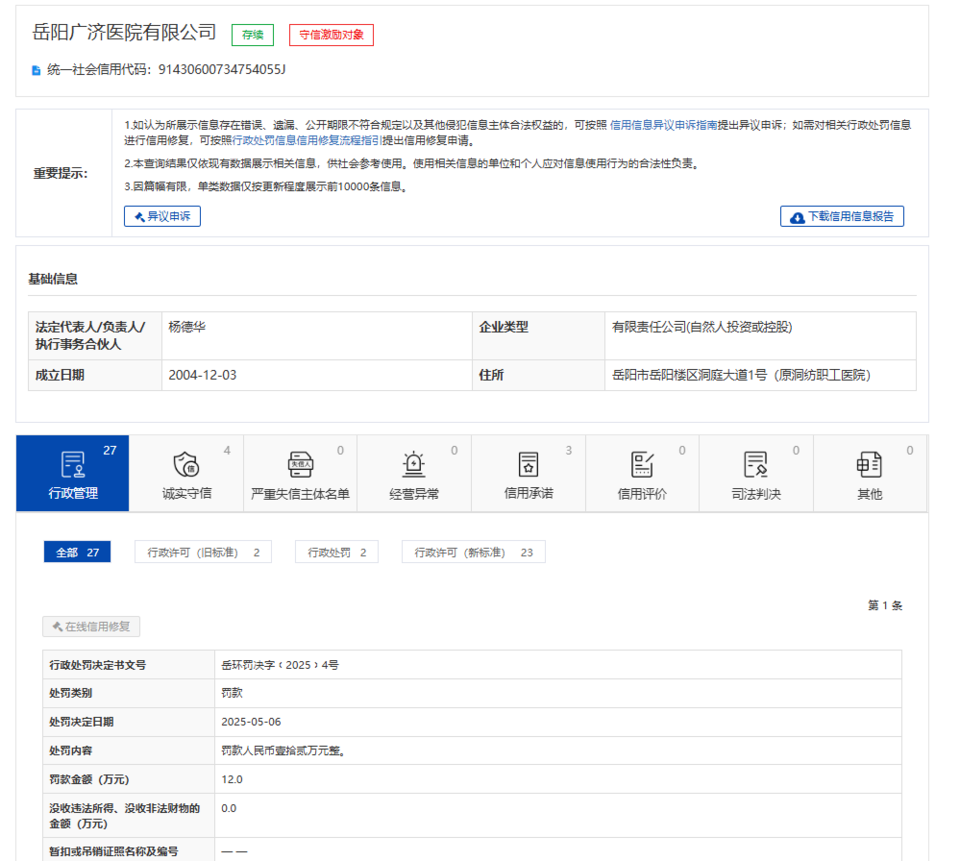Open the 行政处罚信息信用修复流程指引 link
Image resolution: width=960 pixels, height=861 pixels.
coord(307,141)
